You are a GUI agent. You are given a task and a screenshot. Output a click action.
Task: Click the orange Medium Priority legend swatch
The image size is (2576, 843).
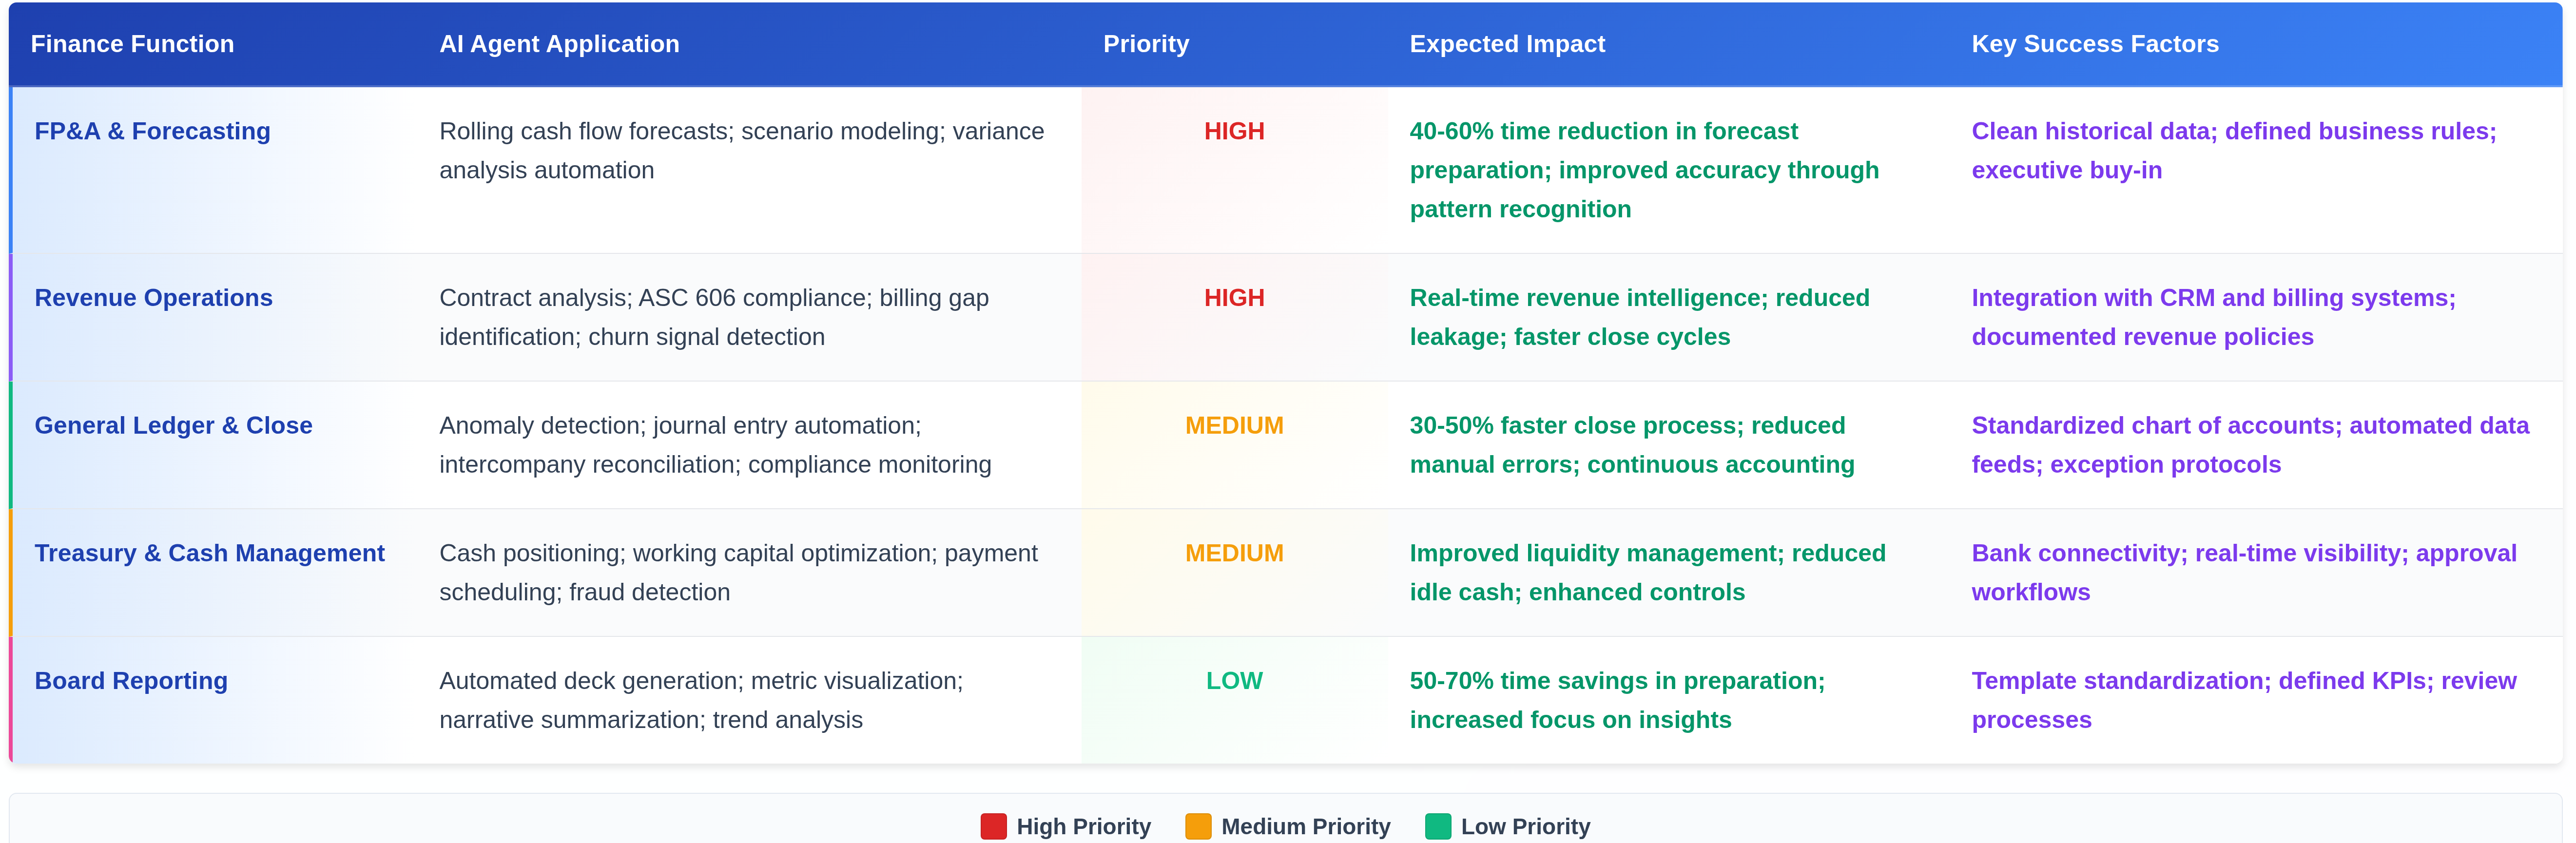[x=1197, y=826]
